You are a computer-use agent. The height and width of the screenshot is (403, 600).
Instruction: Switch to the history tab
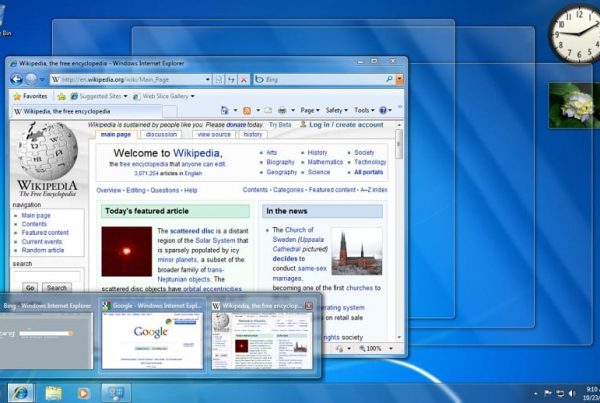(x=253, y=135)
